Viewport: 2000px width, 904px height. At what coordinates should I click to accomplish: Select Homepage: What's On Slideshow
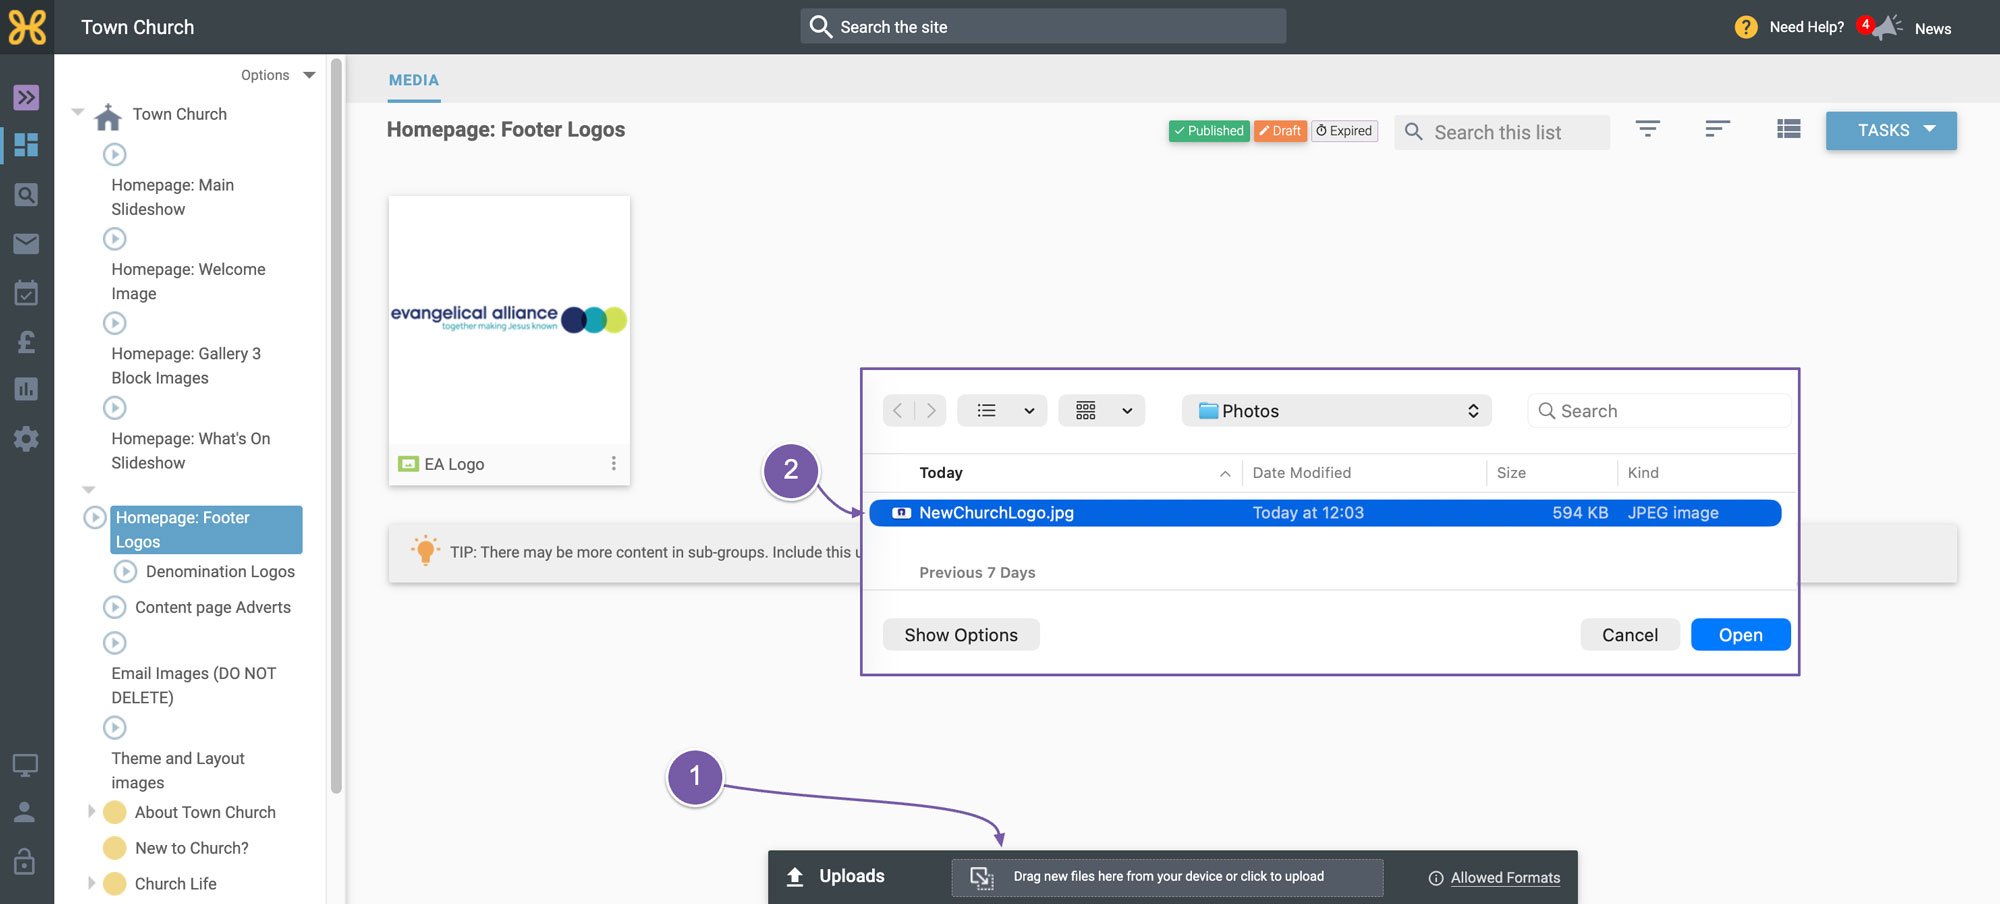[x=191, y=451]
